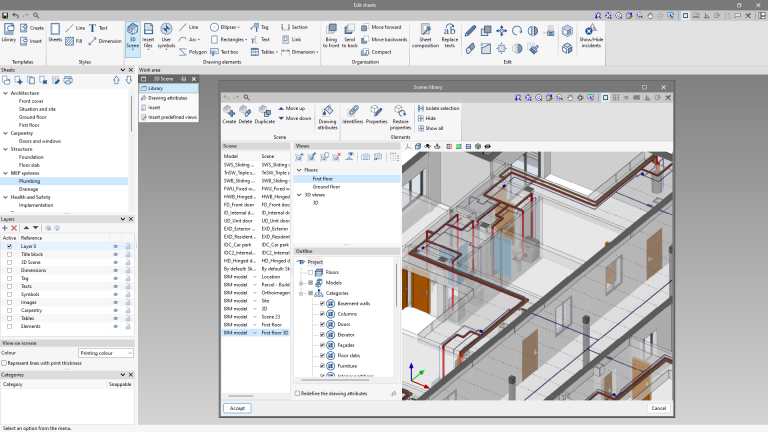Click the Cancel button
This screenshot has width=768, height=432.
click(x=658, y=408)
